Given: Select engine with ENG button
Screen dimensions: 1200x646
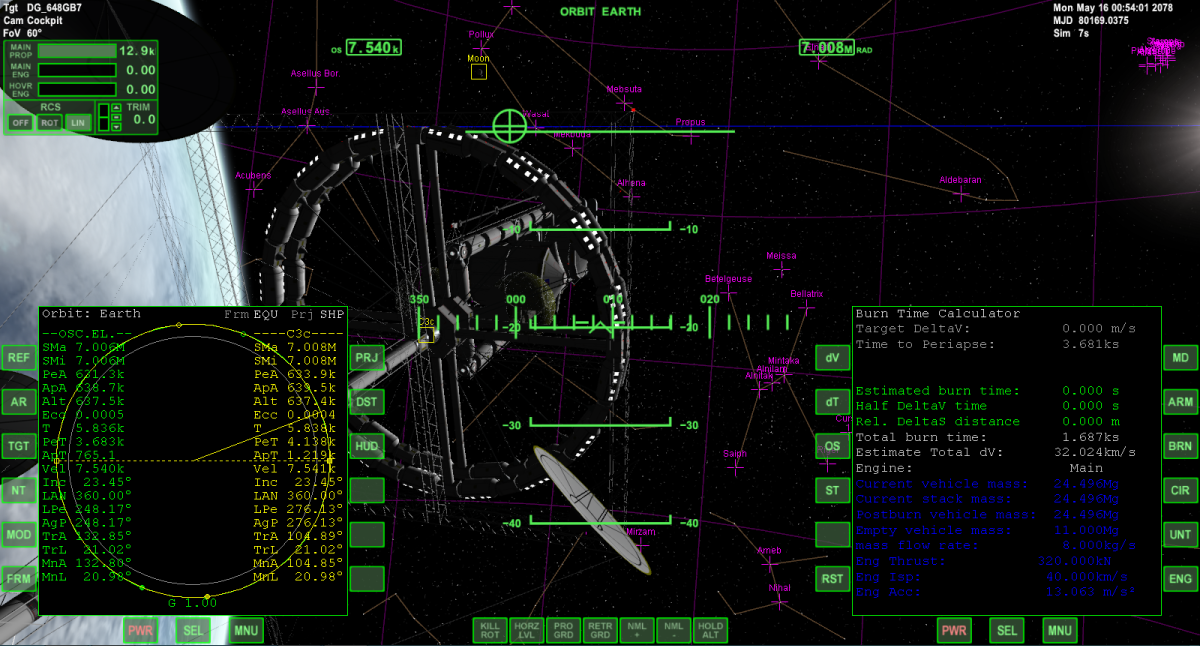Looking at the screenshot, I should click(x=1181, y=578).
